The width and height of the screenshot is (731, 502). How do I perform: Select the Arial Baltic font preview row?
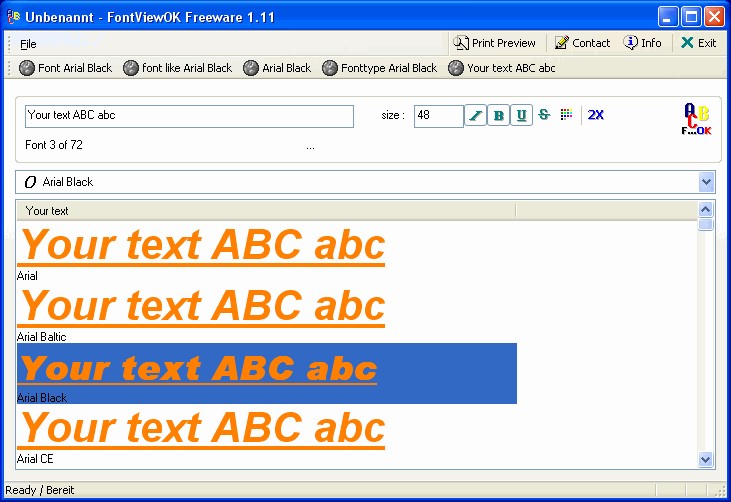coord(267,313)
